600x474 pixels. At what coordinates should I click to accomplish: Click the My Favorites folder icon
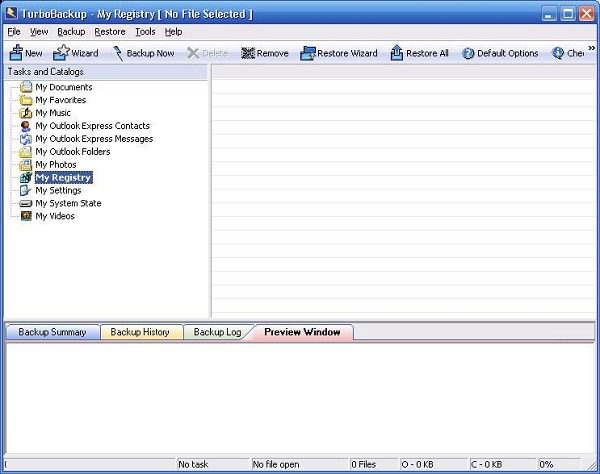click(x=26, y=100)
